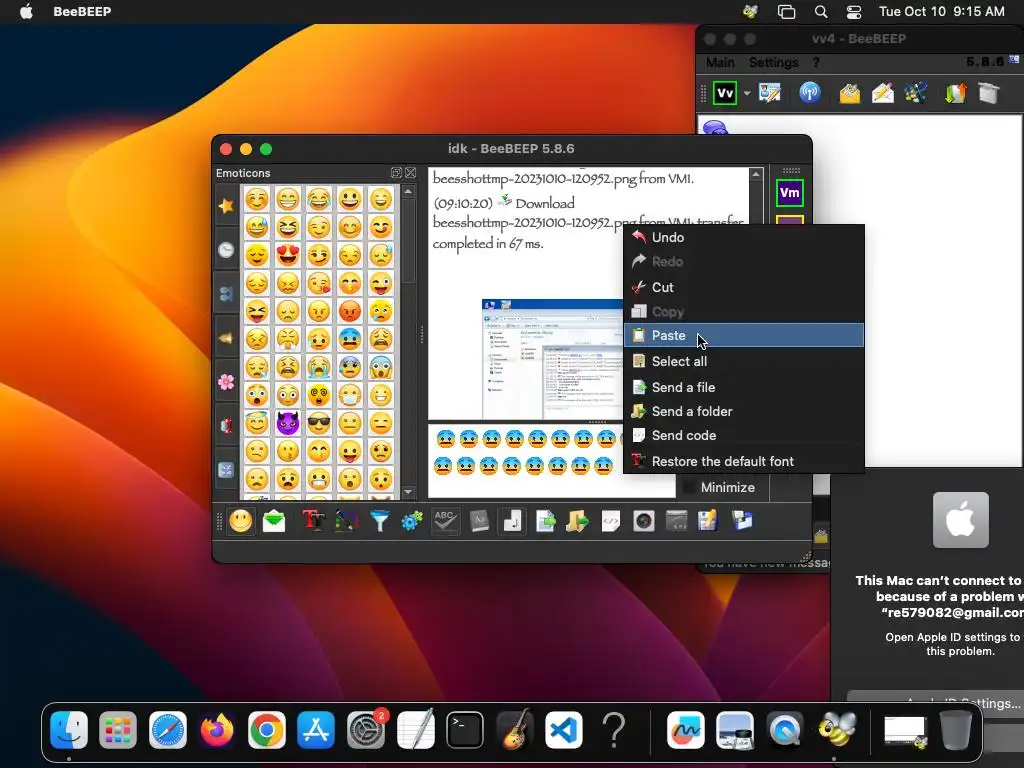
Task: Click the floppy disk with pencil icon
Action: click(x=708, y=521)
